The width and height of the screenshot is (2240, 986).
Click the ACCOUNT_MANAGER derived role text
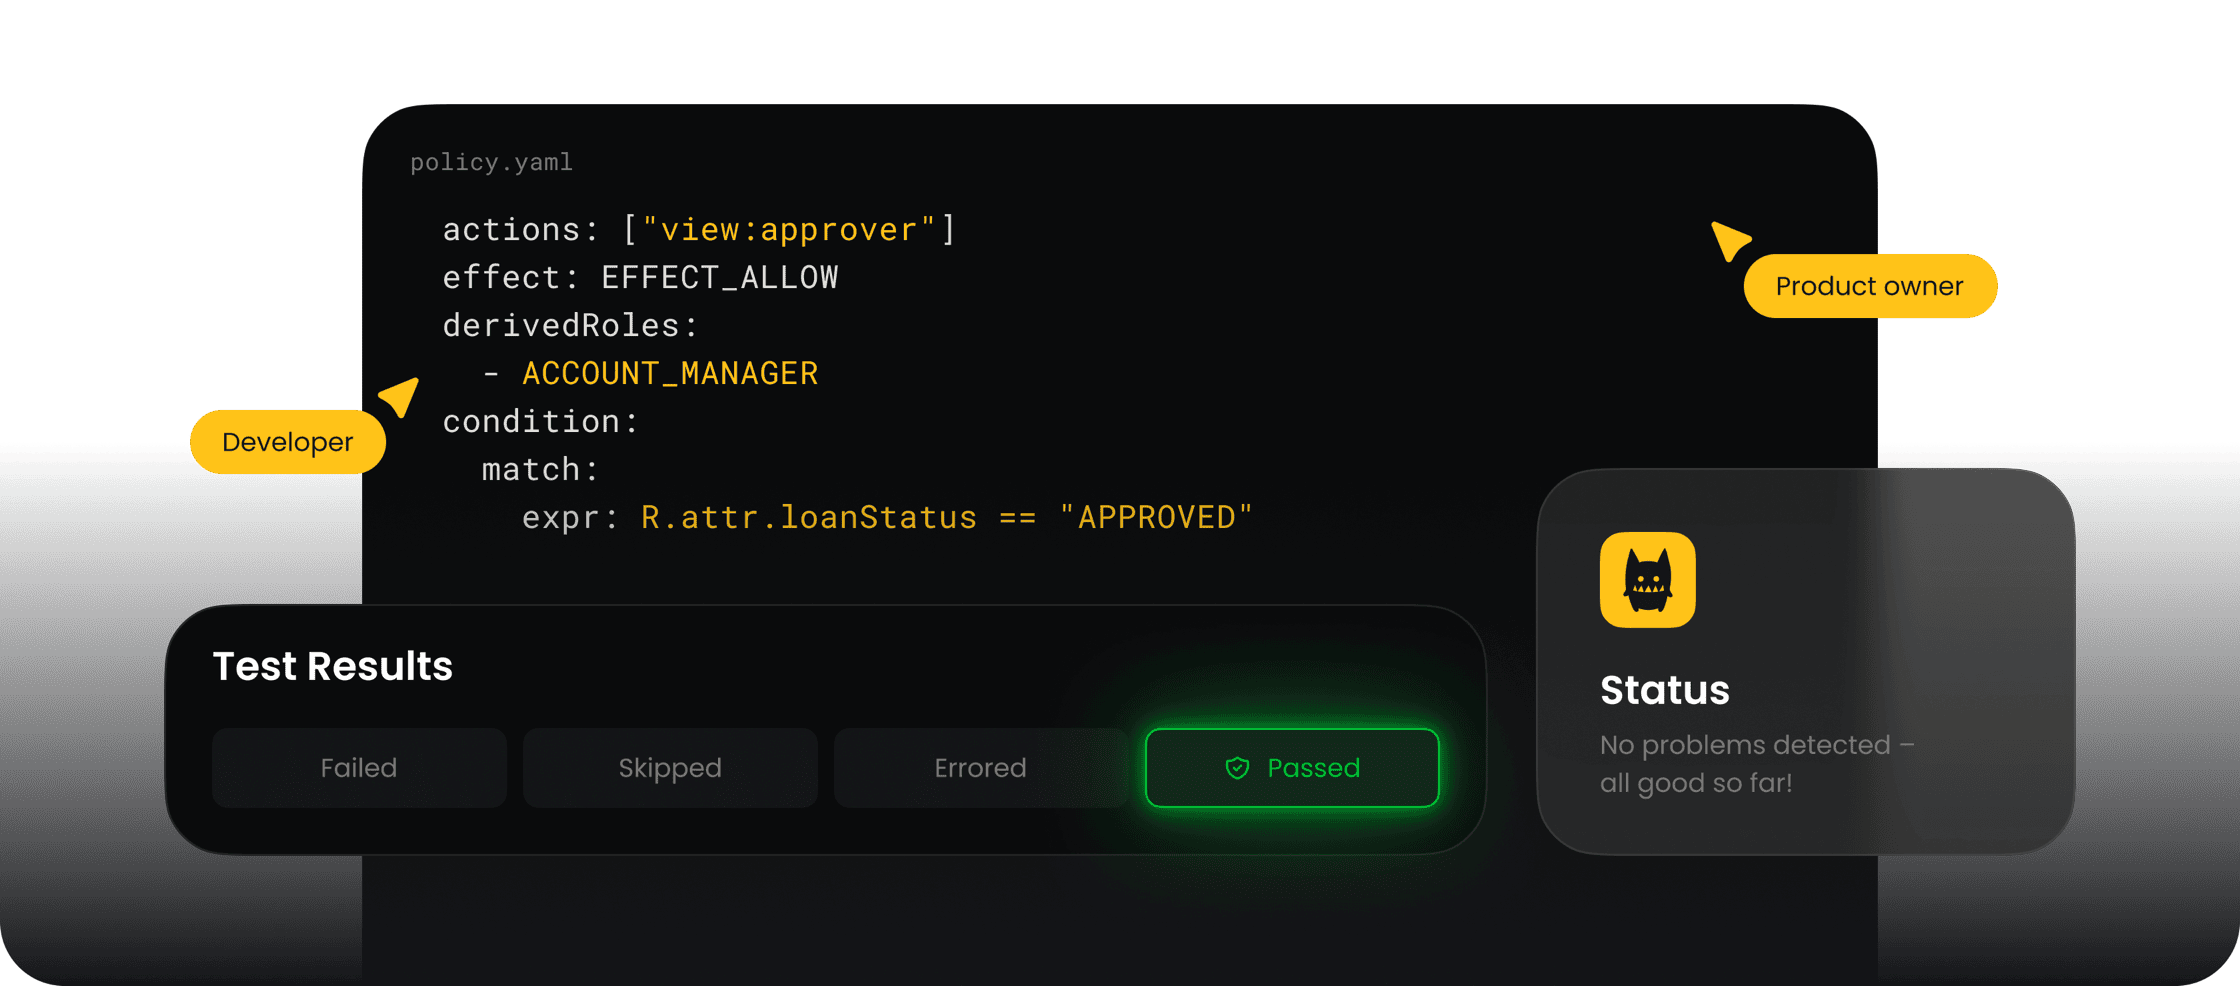[x=670, y=372]
